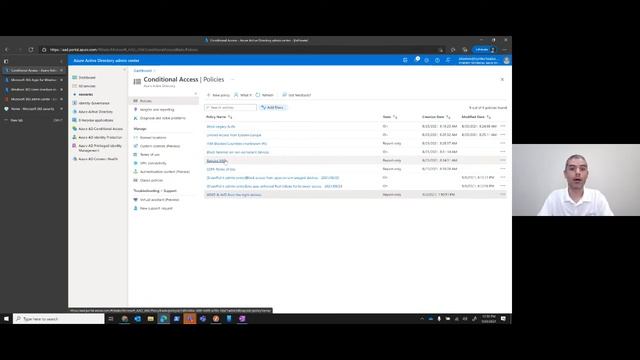640x360 pixels.
Task: Open the What If tool
Action: 242,95
